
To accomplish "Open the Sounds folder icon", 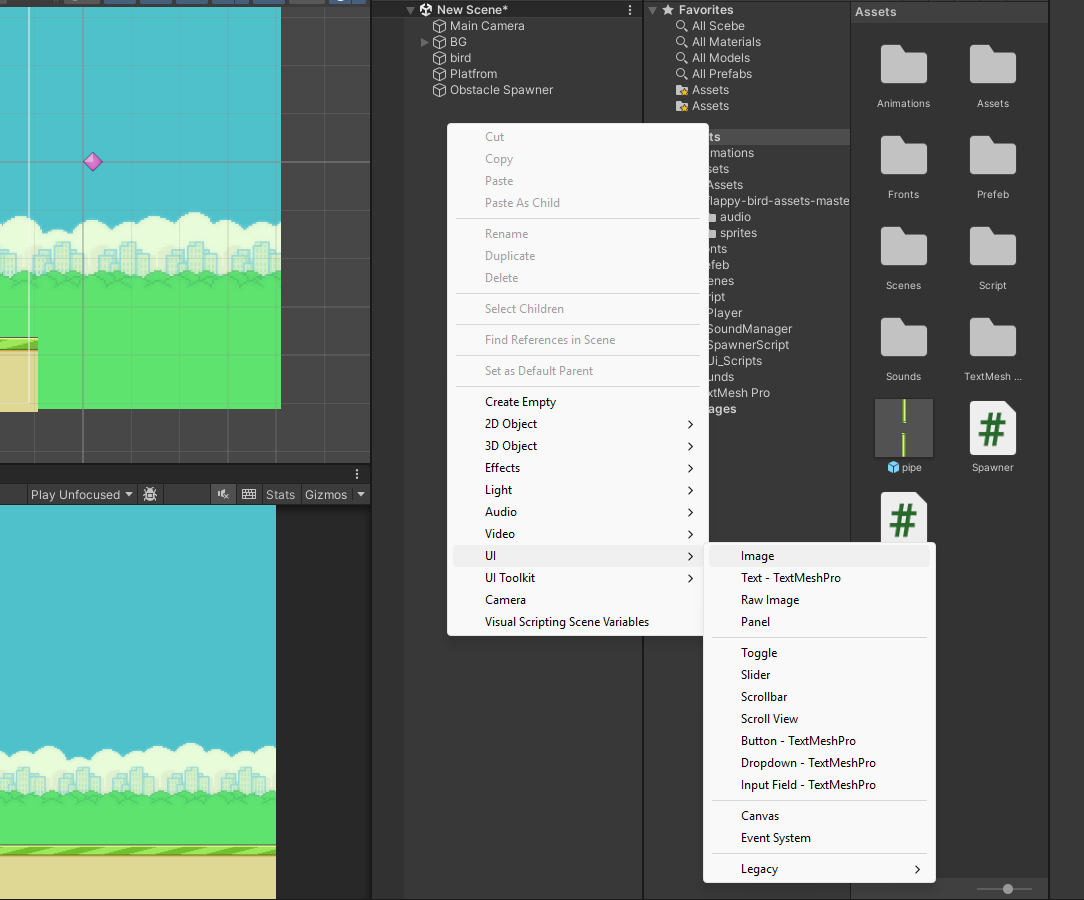I will [903, 339].
